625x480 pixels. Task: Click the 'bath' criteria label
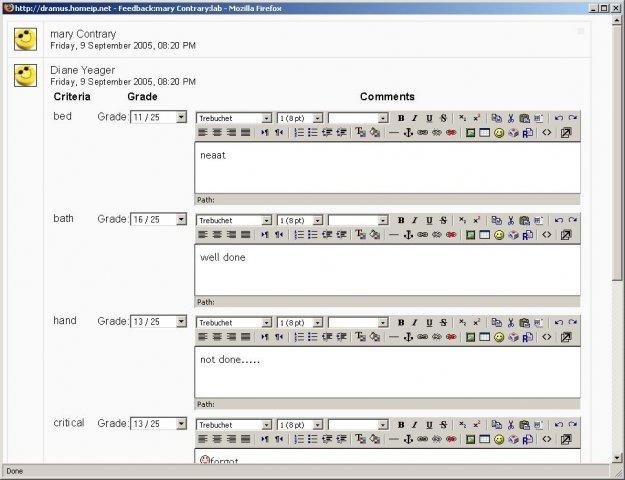63,218
